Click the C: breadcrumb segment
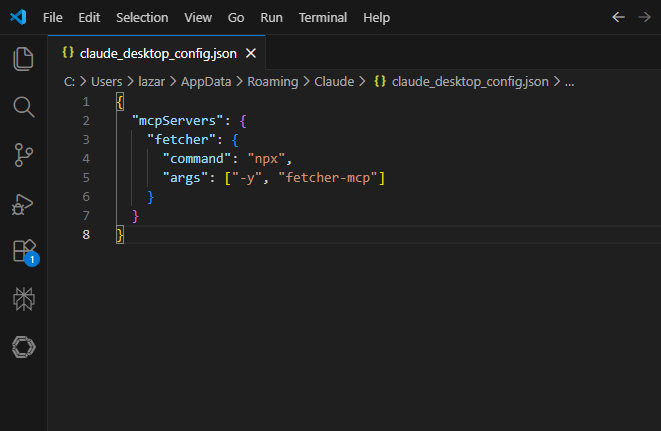 coord(69,81)
